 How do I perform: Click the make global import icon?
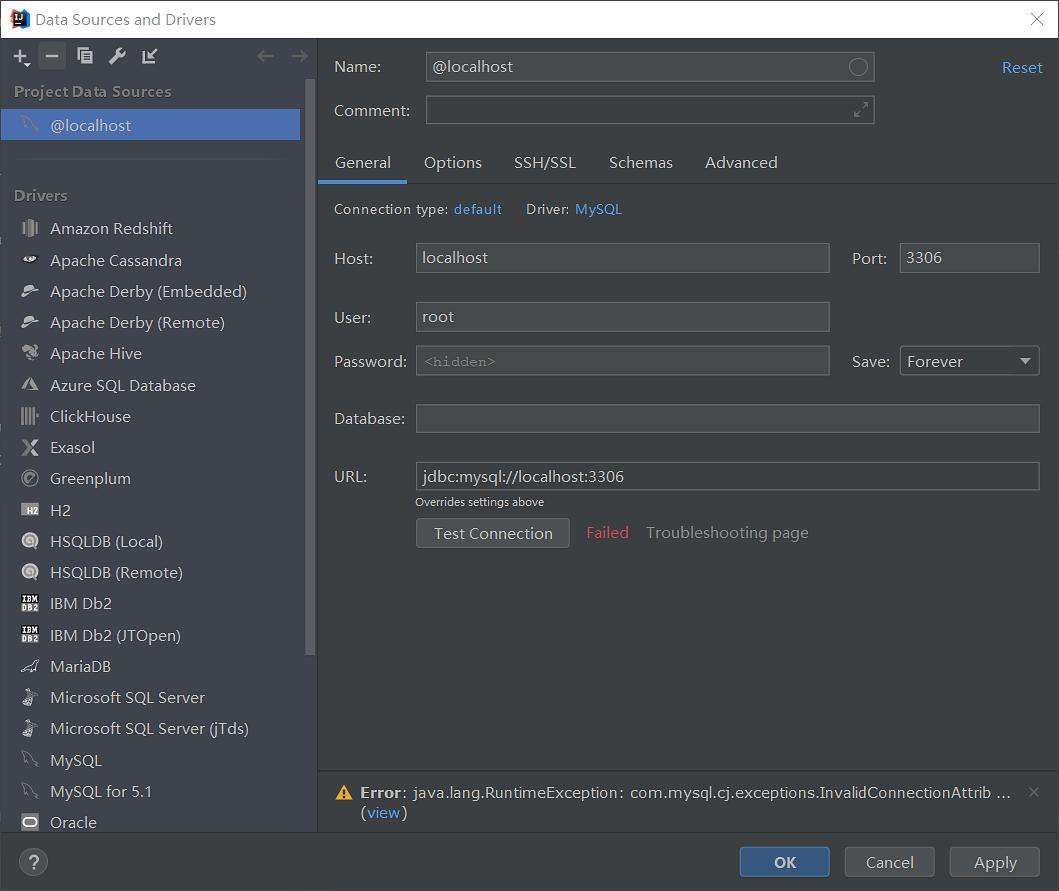pyautogui.click(x=149, y=56)
